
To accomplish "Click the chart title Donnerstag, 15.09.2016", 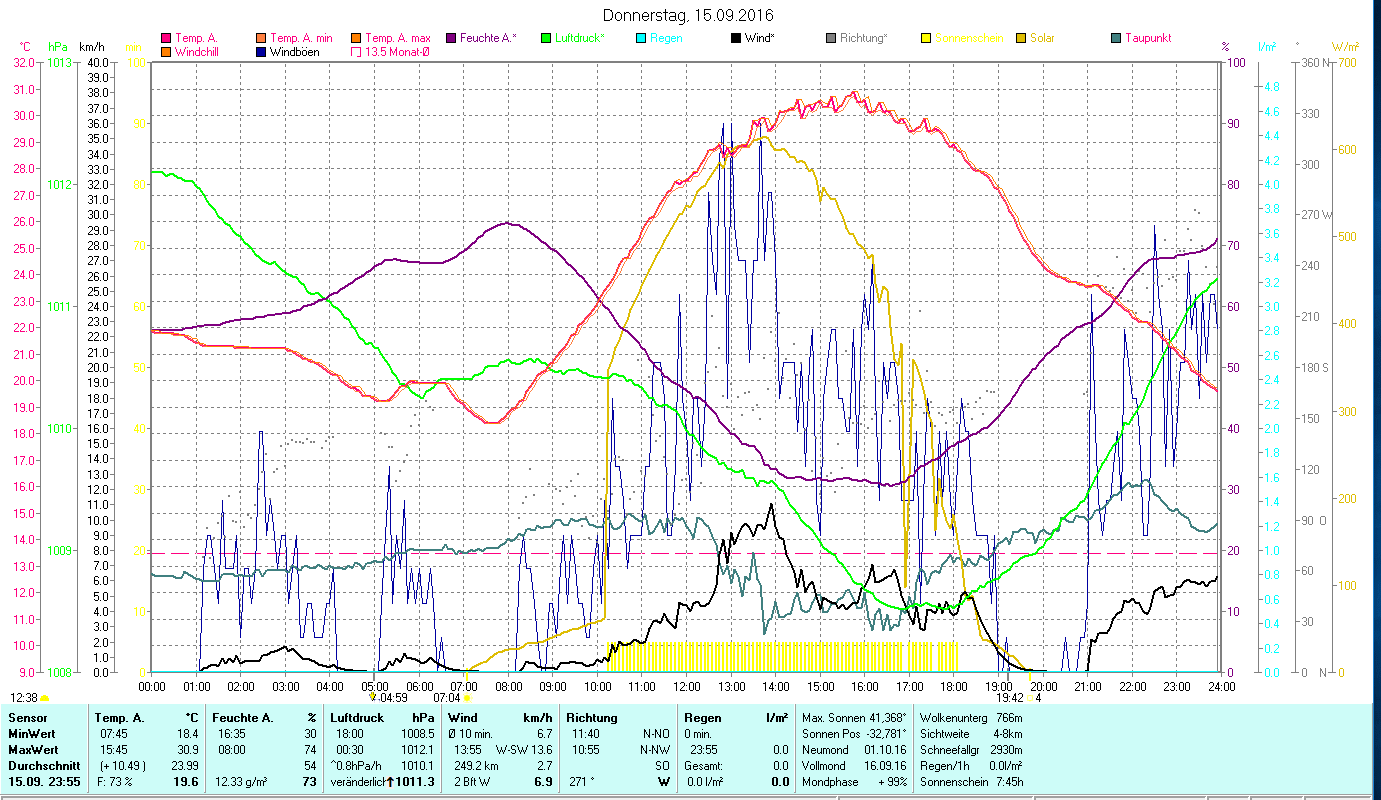I will 689,16.
